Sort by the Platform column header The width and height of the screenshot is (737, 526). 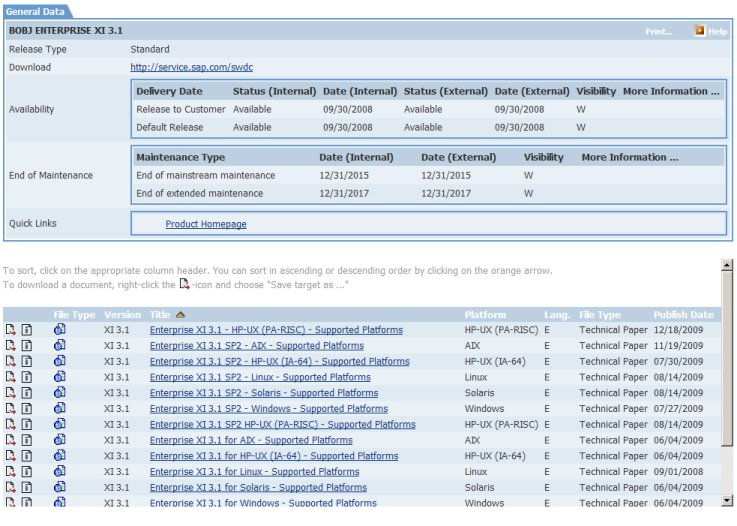[x=485, y=315]
